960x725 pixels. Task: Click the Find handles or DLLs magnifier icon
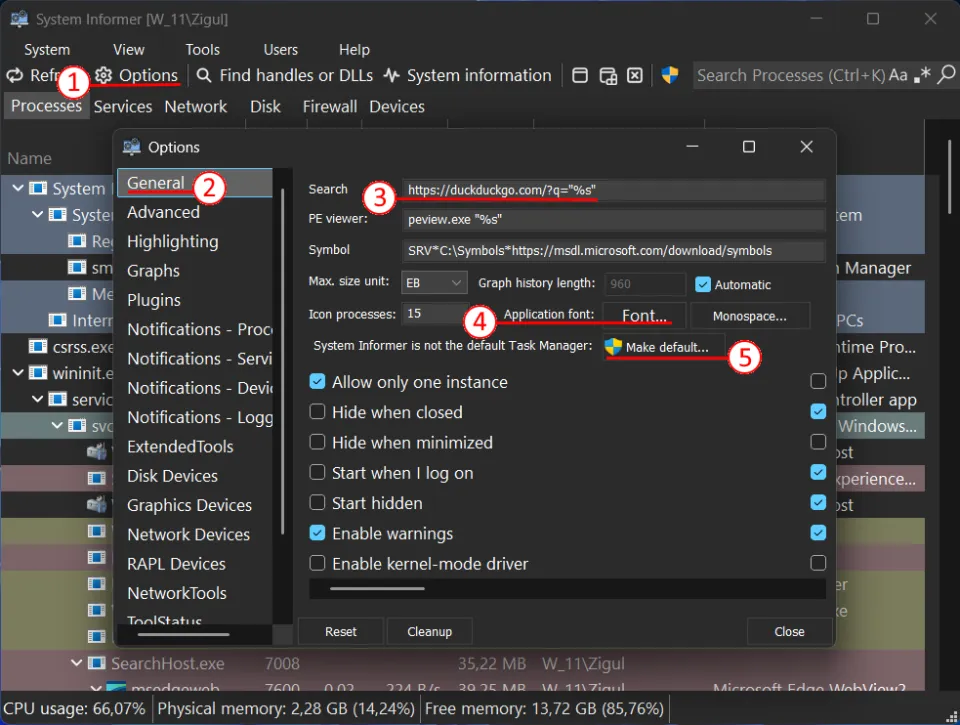tap(204, 75)
